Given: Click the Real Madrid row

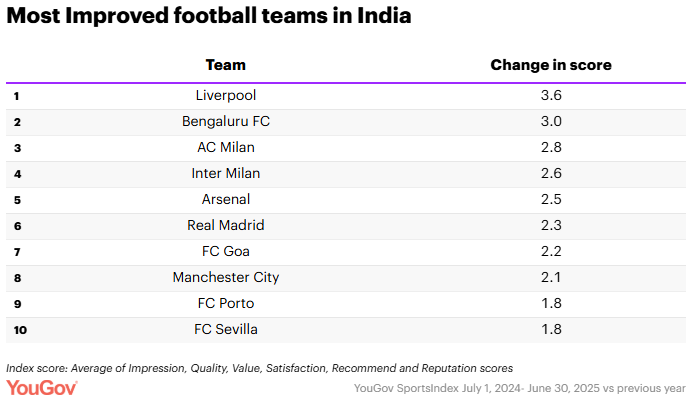Looking at the screenshot, I should pyautogui.click(x=226, y=226).
